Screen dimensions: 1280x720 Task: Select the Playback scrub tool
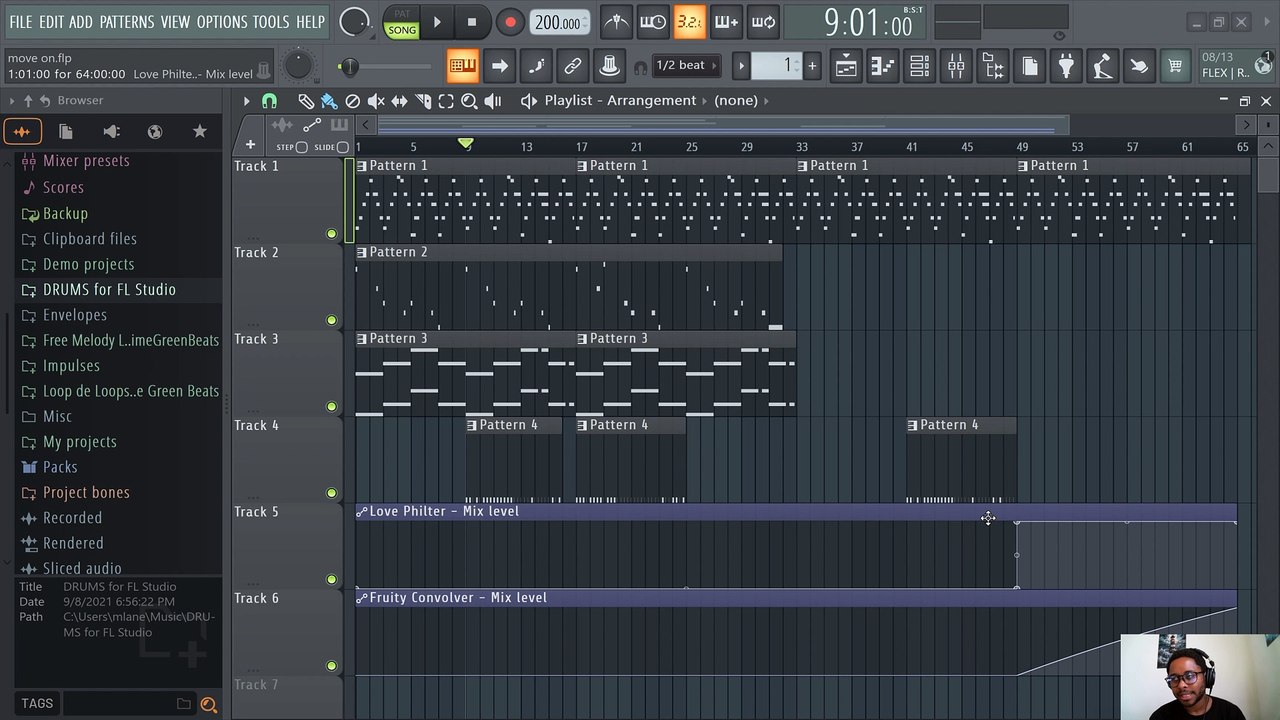(x=493, y=101)
